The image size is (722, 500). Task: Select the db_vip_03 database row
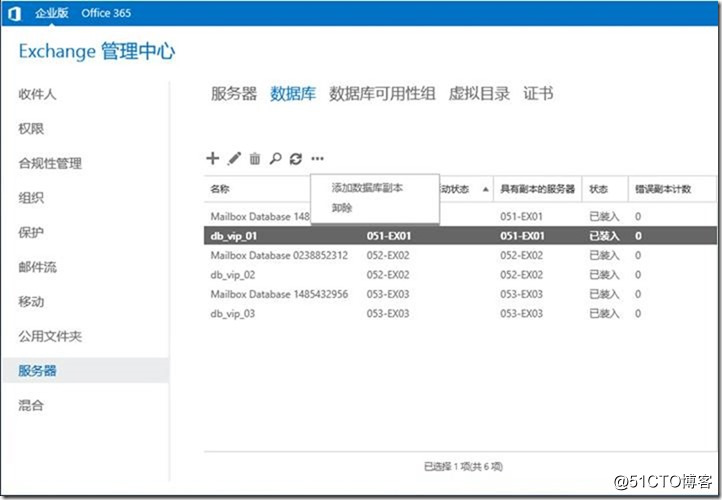(x=460, y=314)
